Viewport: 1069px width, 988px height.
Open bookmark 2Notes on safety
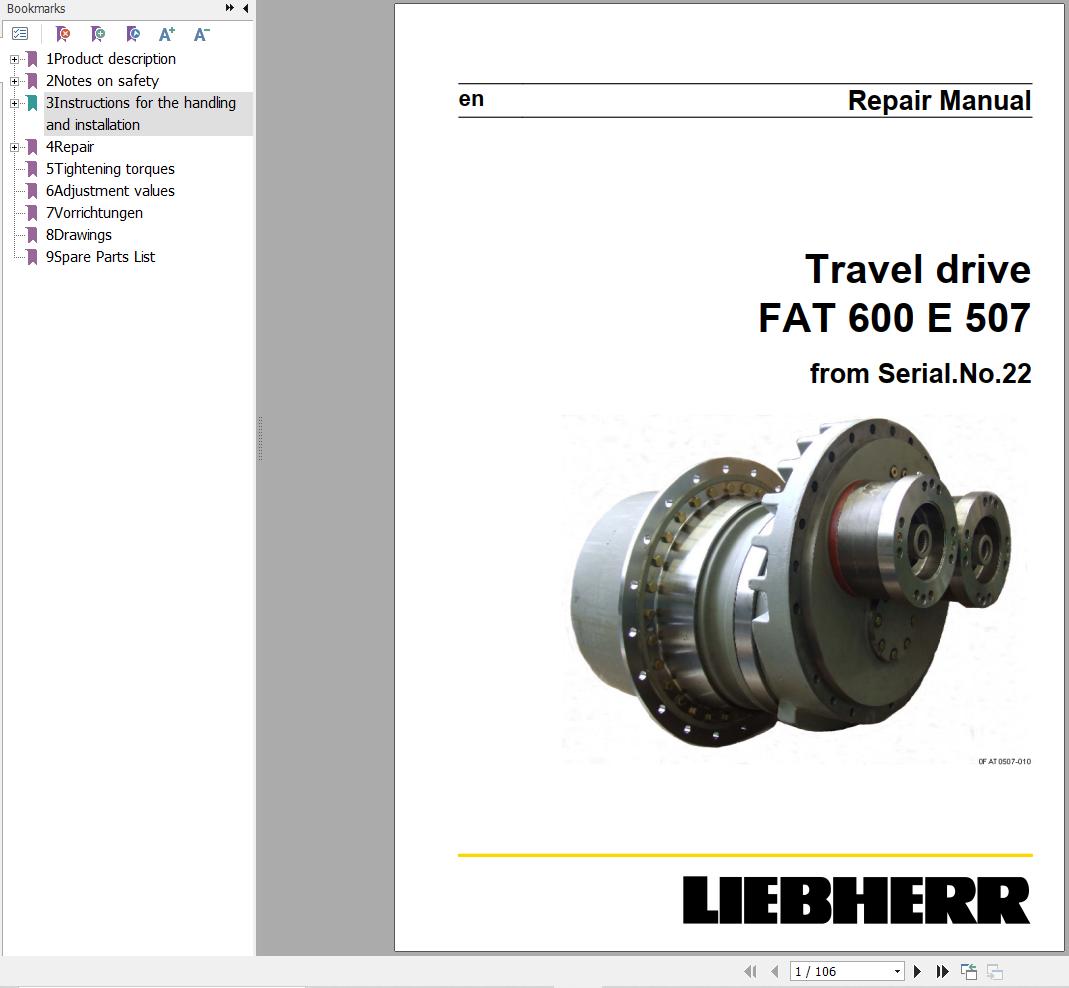coord(102,80)
